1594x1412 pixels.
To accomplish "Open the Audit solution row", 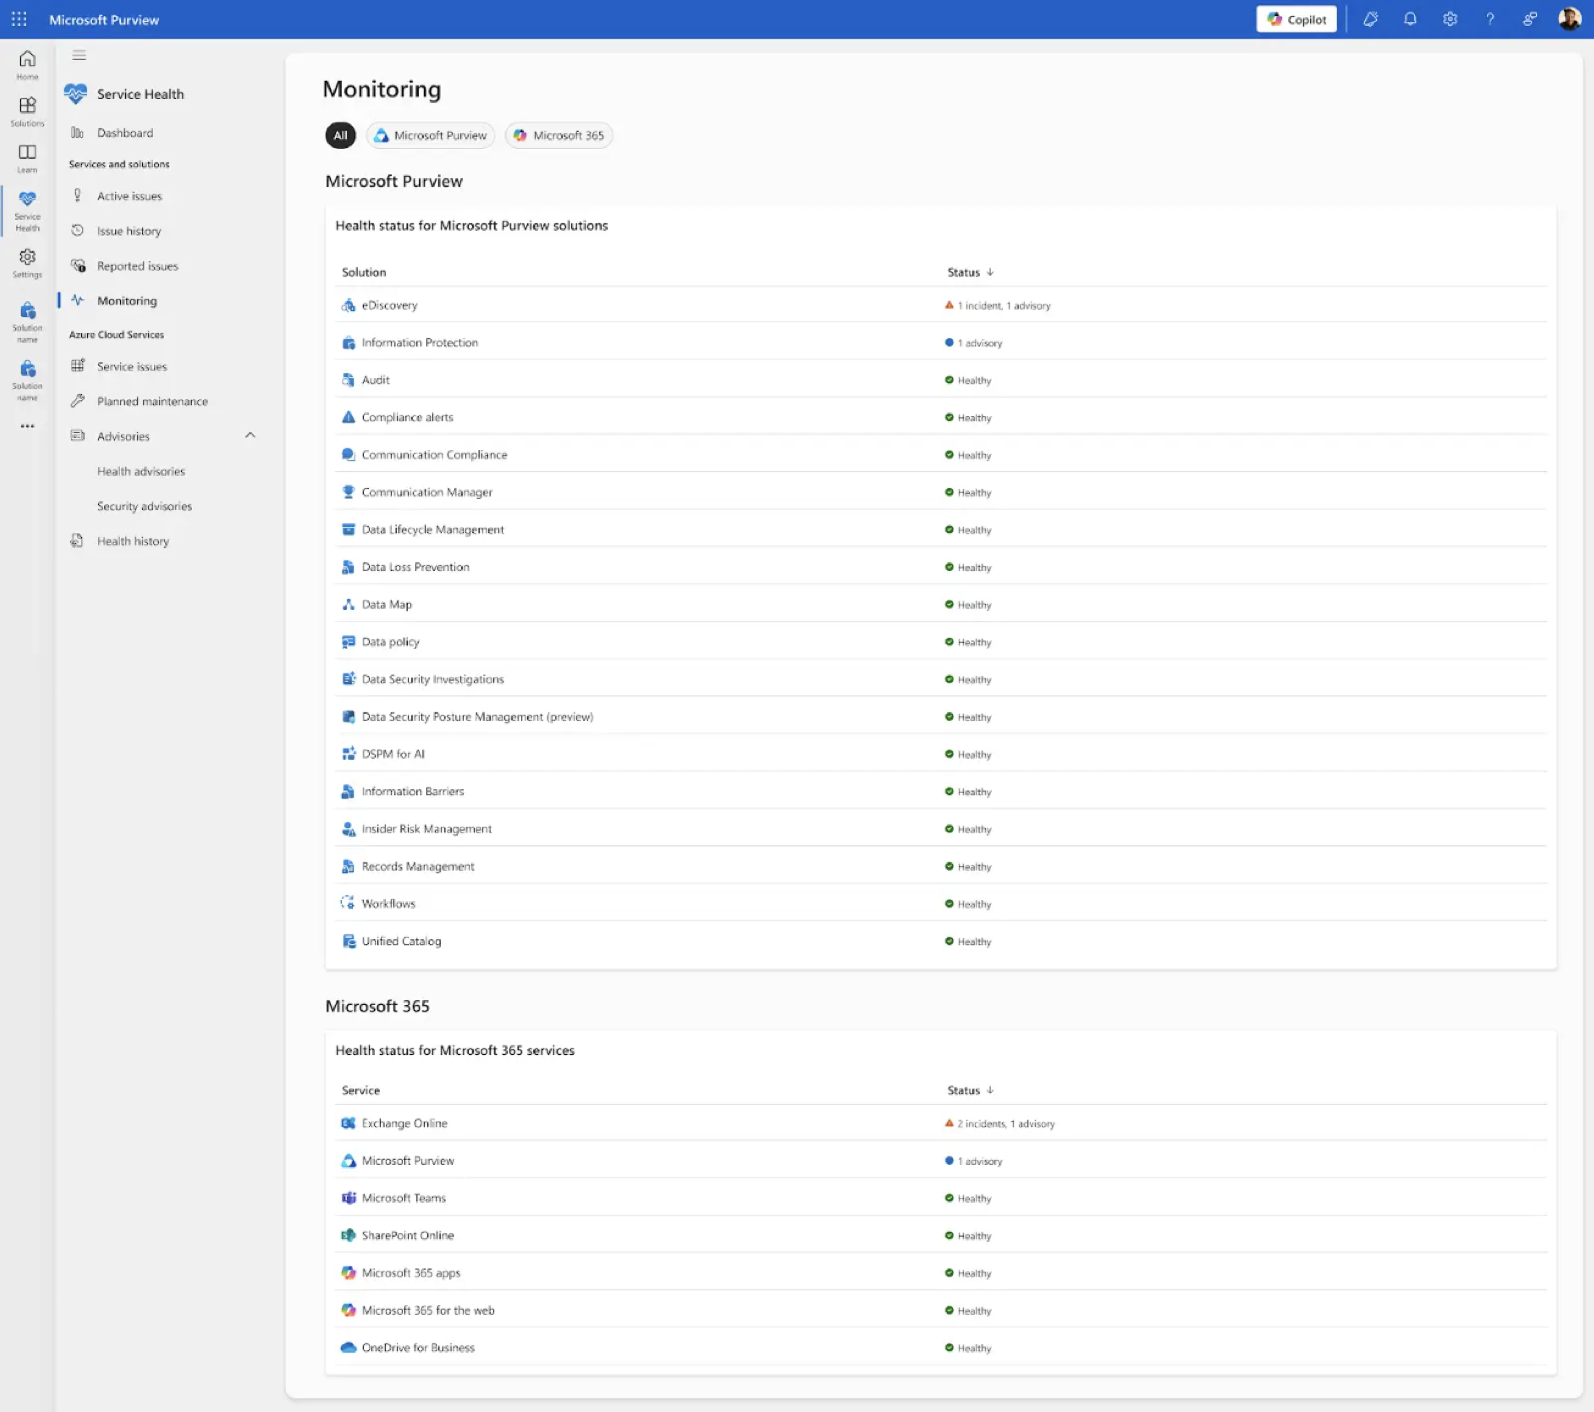I will [941, 380].
